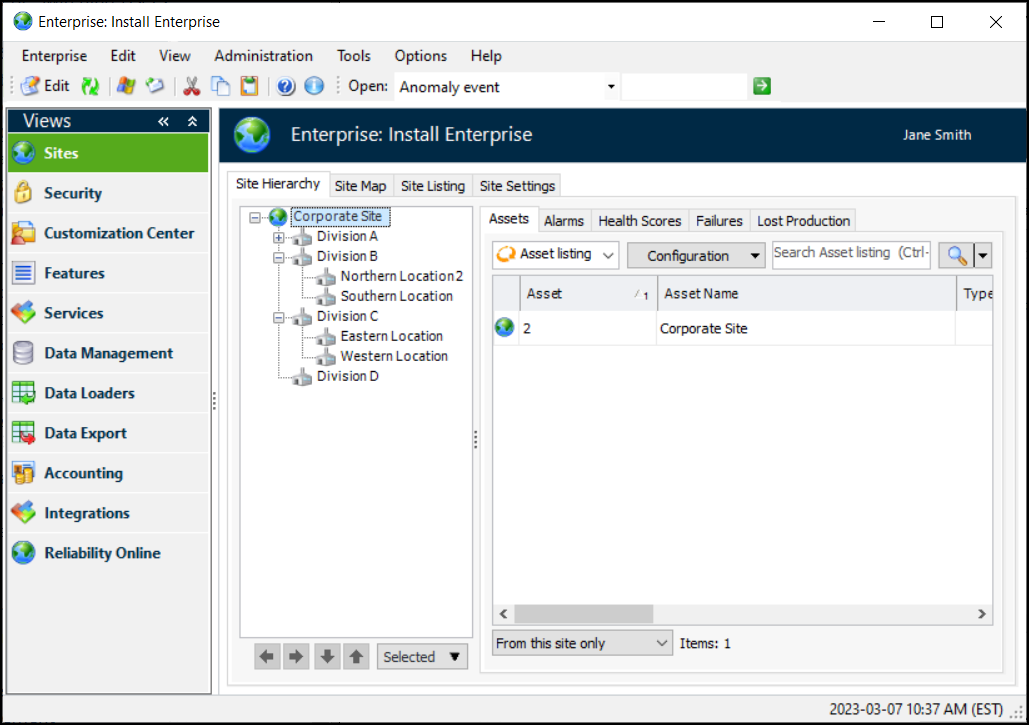Screen dimensions: 1029x725
Task: Open the Selected dropdown button
Action: pyautogui.click(x=422, y=657)
